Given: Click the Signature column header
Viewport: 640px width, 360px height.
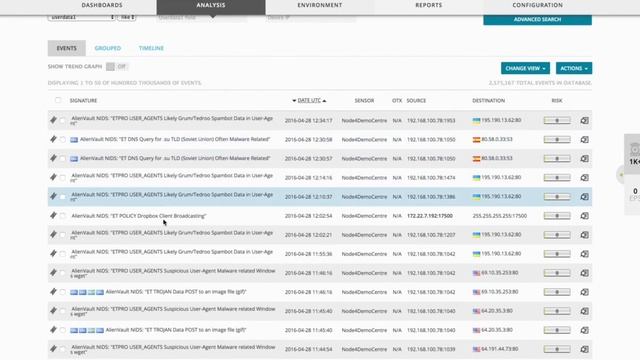Looking at the screenshot, I should coord(83,100).
